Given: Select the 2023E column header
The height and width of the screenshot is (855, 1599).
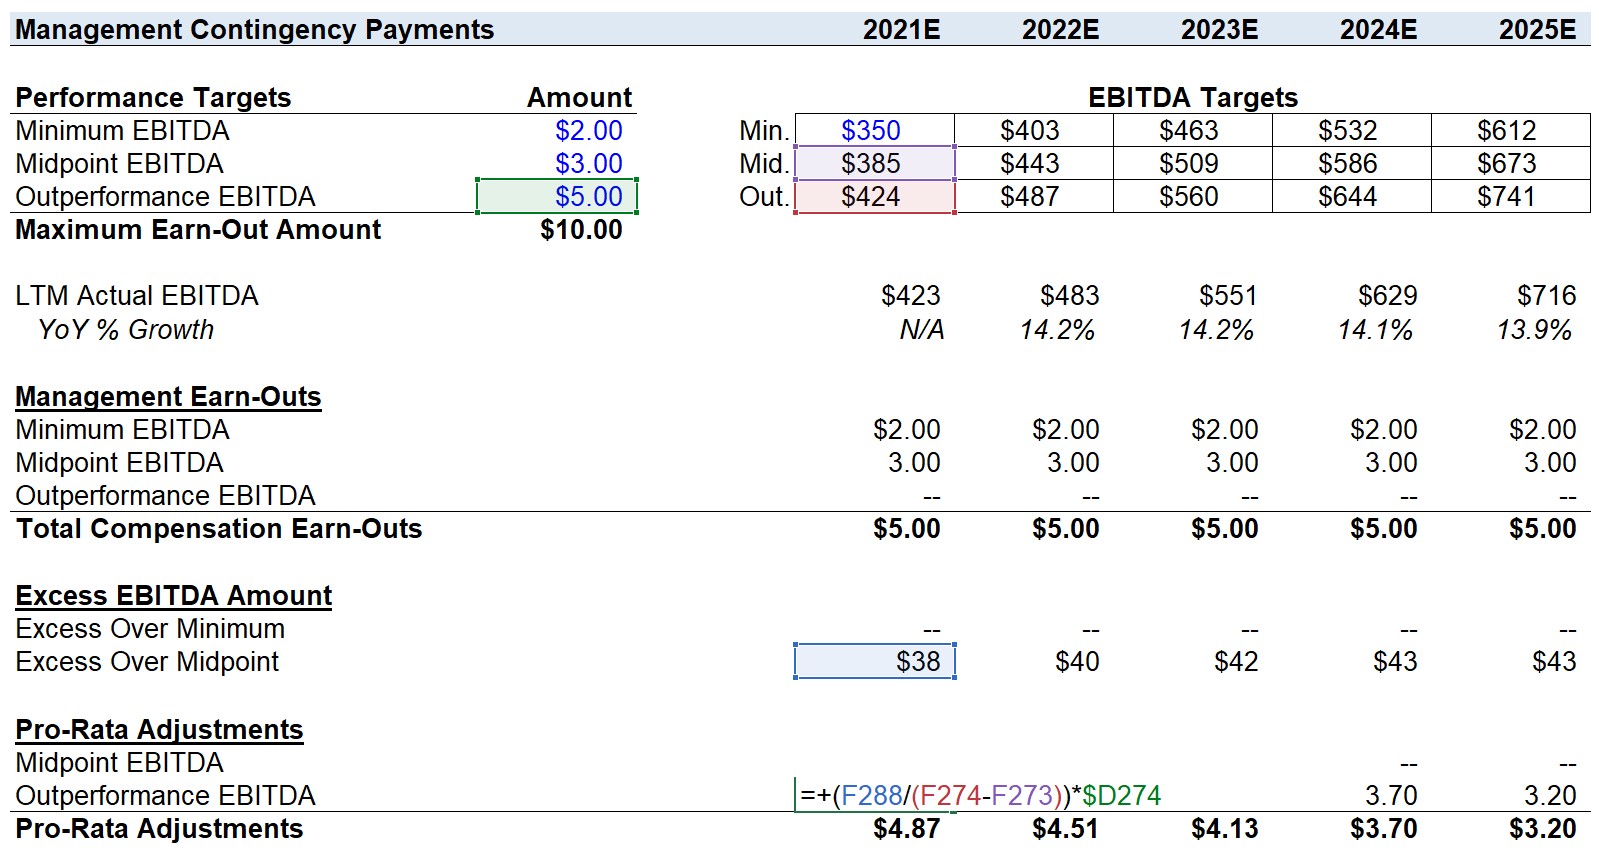Looking at the screenshot, I should pos(1220,30).
